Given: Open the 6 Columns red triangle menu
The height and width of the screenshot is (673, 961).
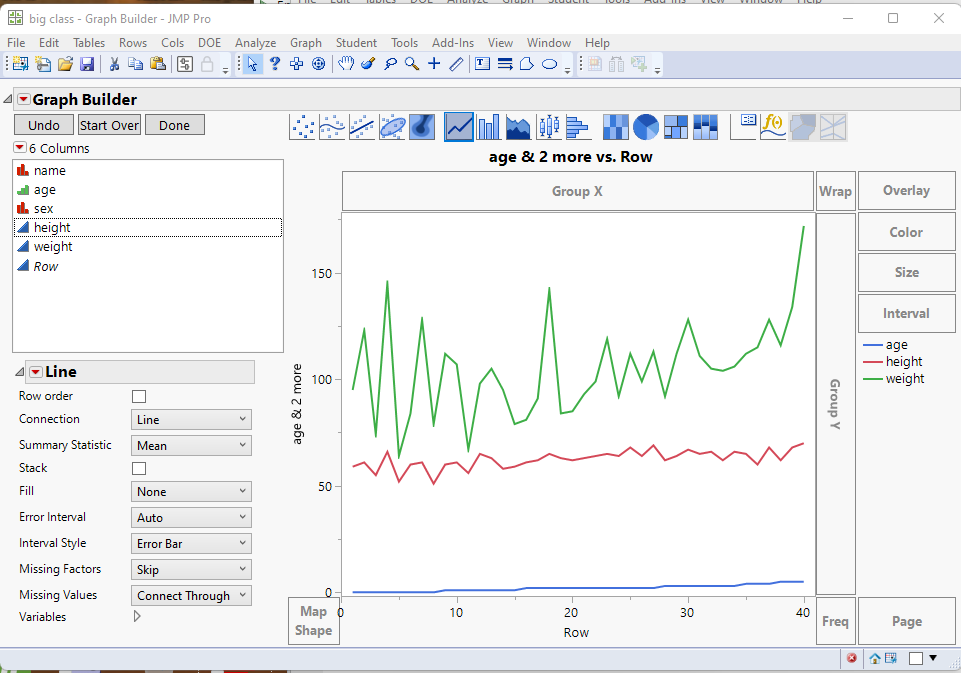Looking at the screenshot, I should 20,148.
